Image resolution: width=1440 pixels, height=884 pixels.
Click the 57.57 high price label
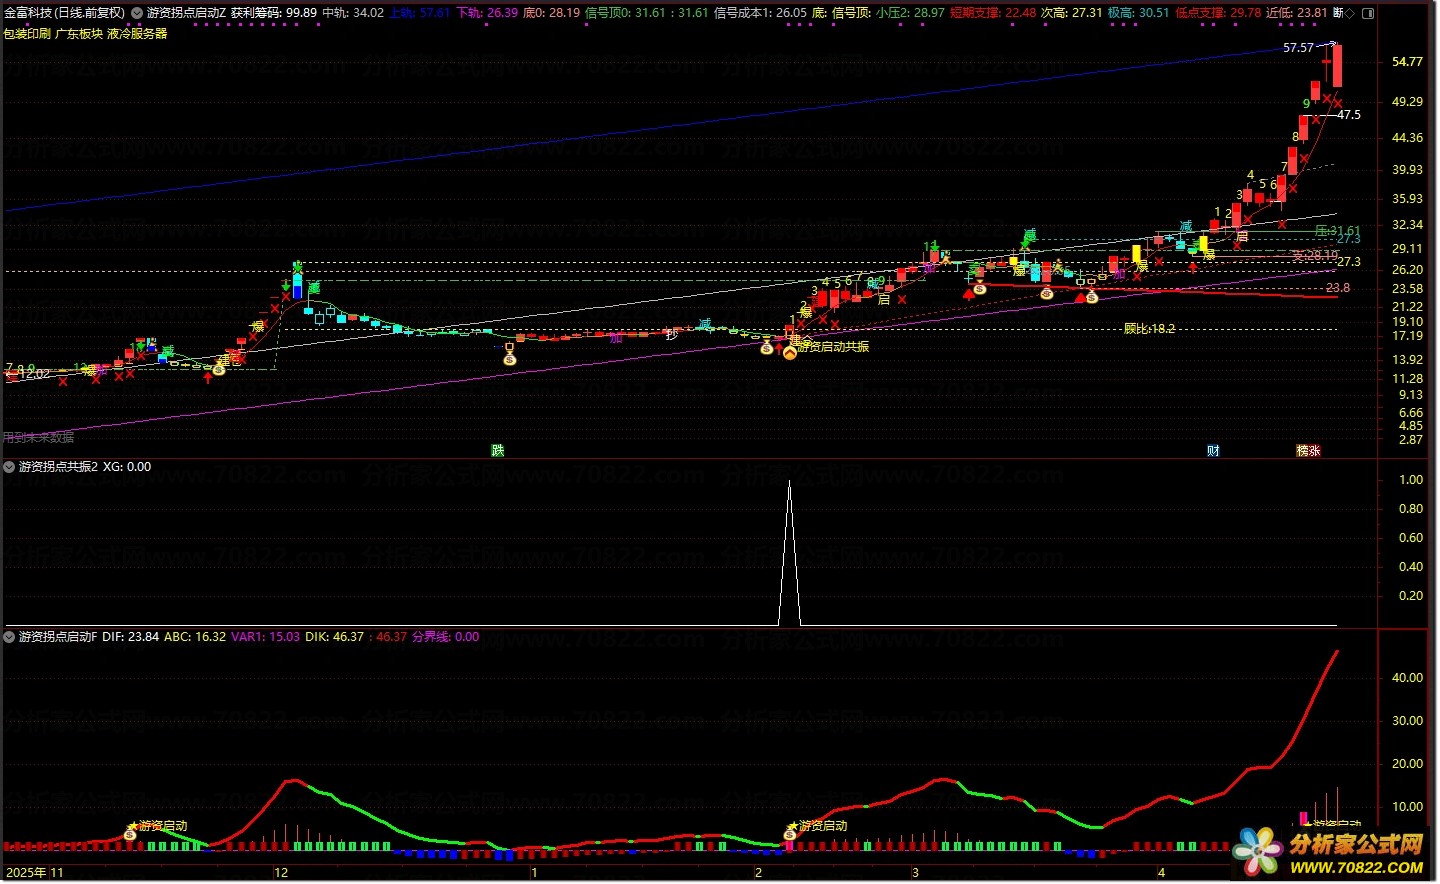point(1298,48)
